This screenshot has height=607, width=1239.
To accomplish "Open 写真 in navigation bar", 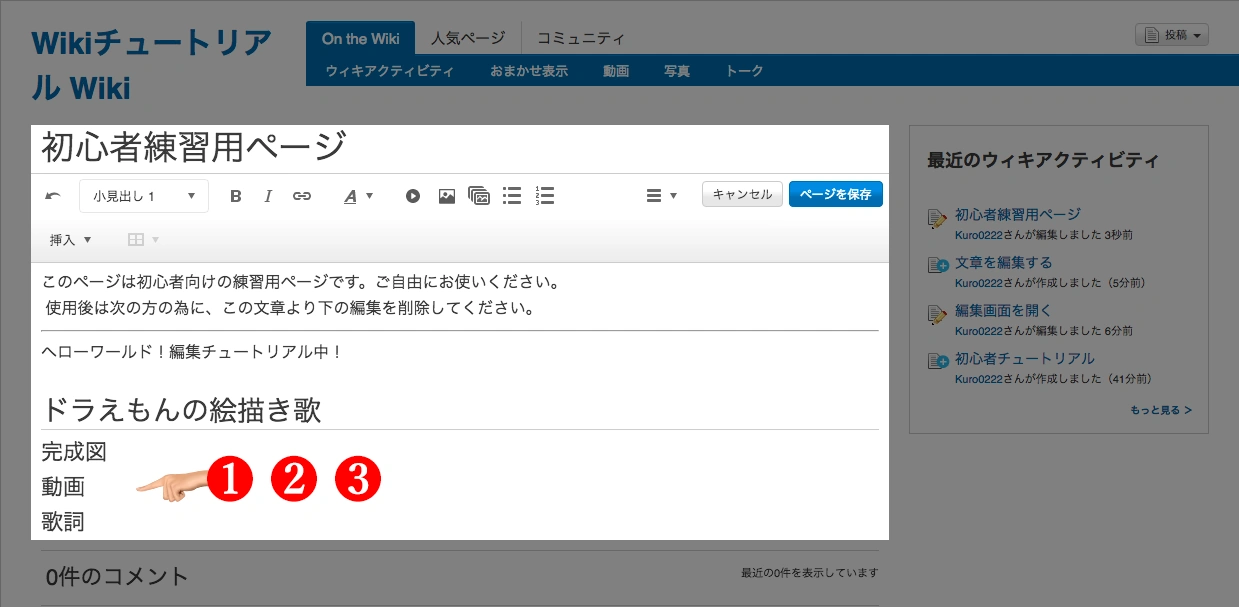I will pos(677,71).
